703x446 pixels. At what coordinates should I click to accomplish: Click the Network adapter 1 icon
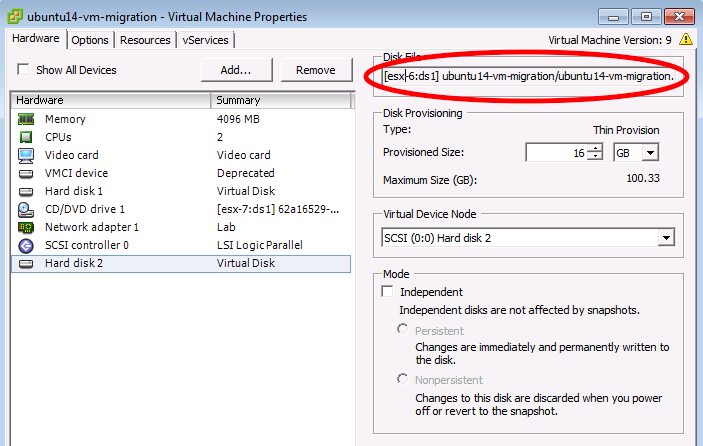tap(26, 227)
